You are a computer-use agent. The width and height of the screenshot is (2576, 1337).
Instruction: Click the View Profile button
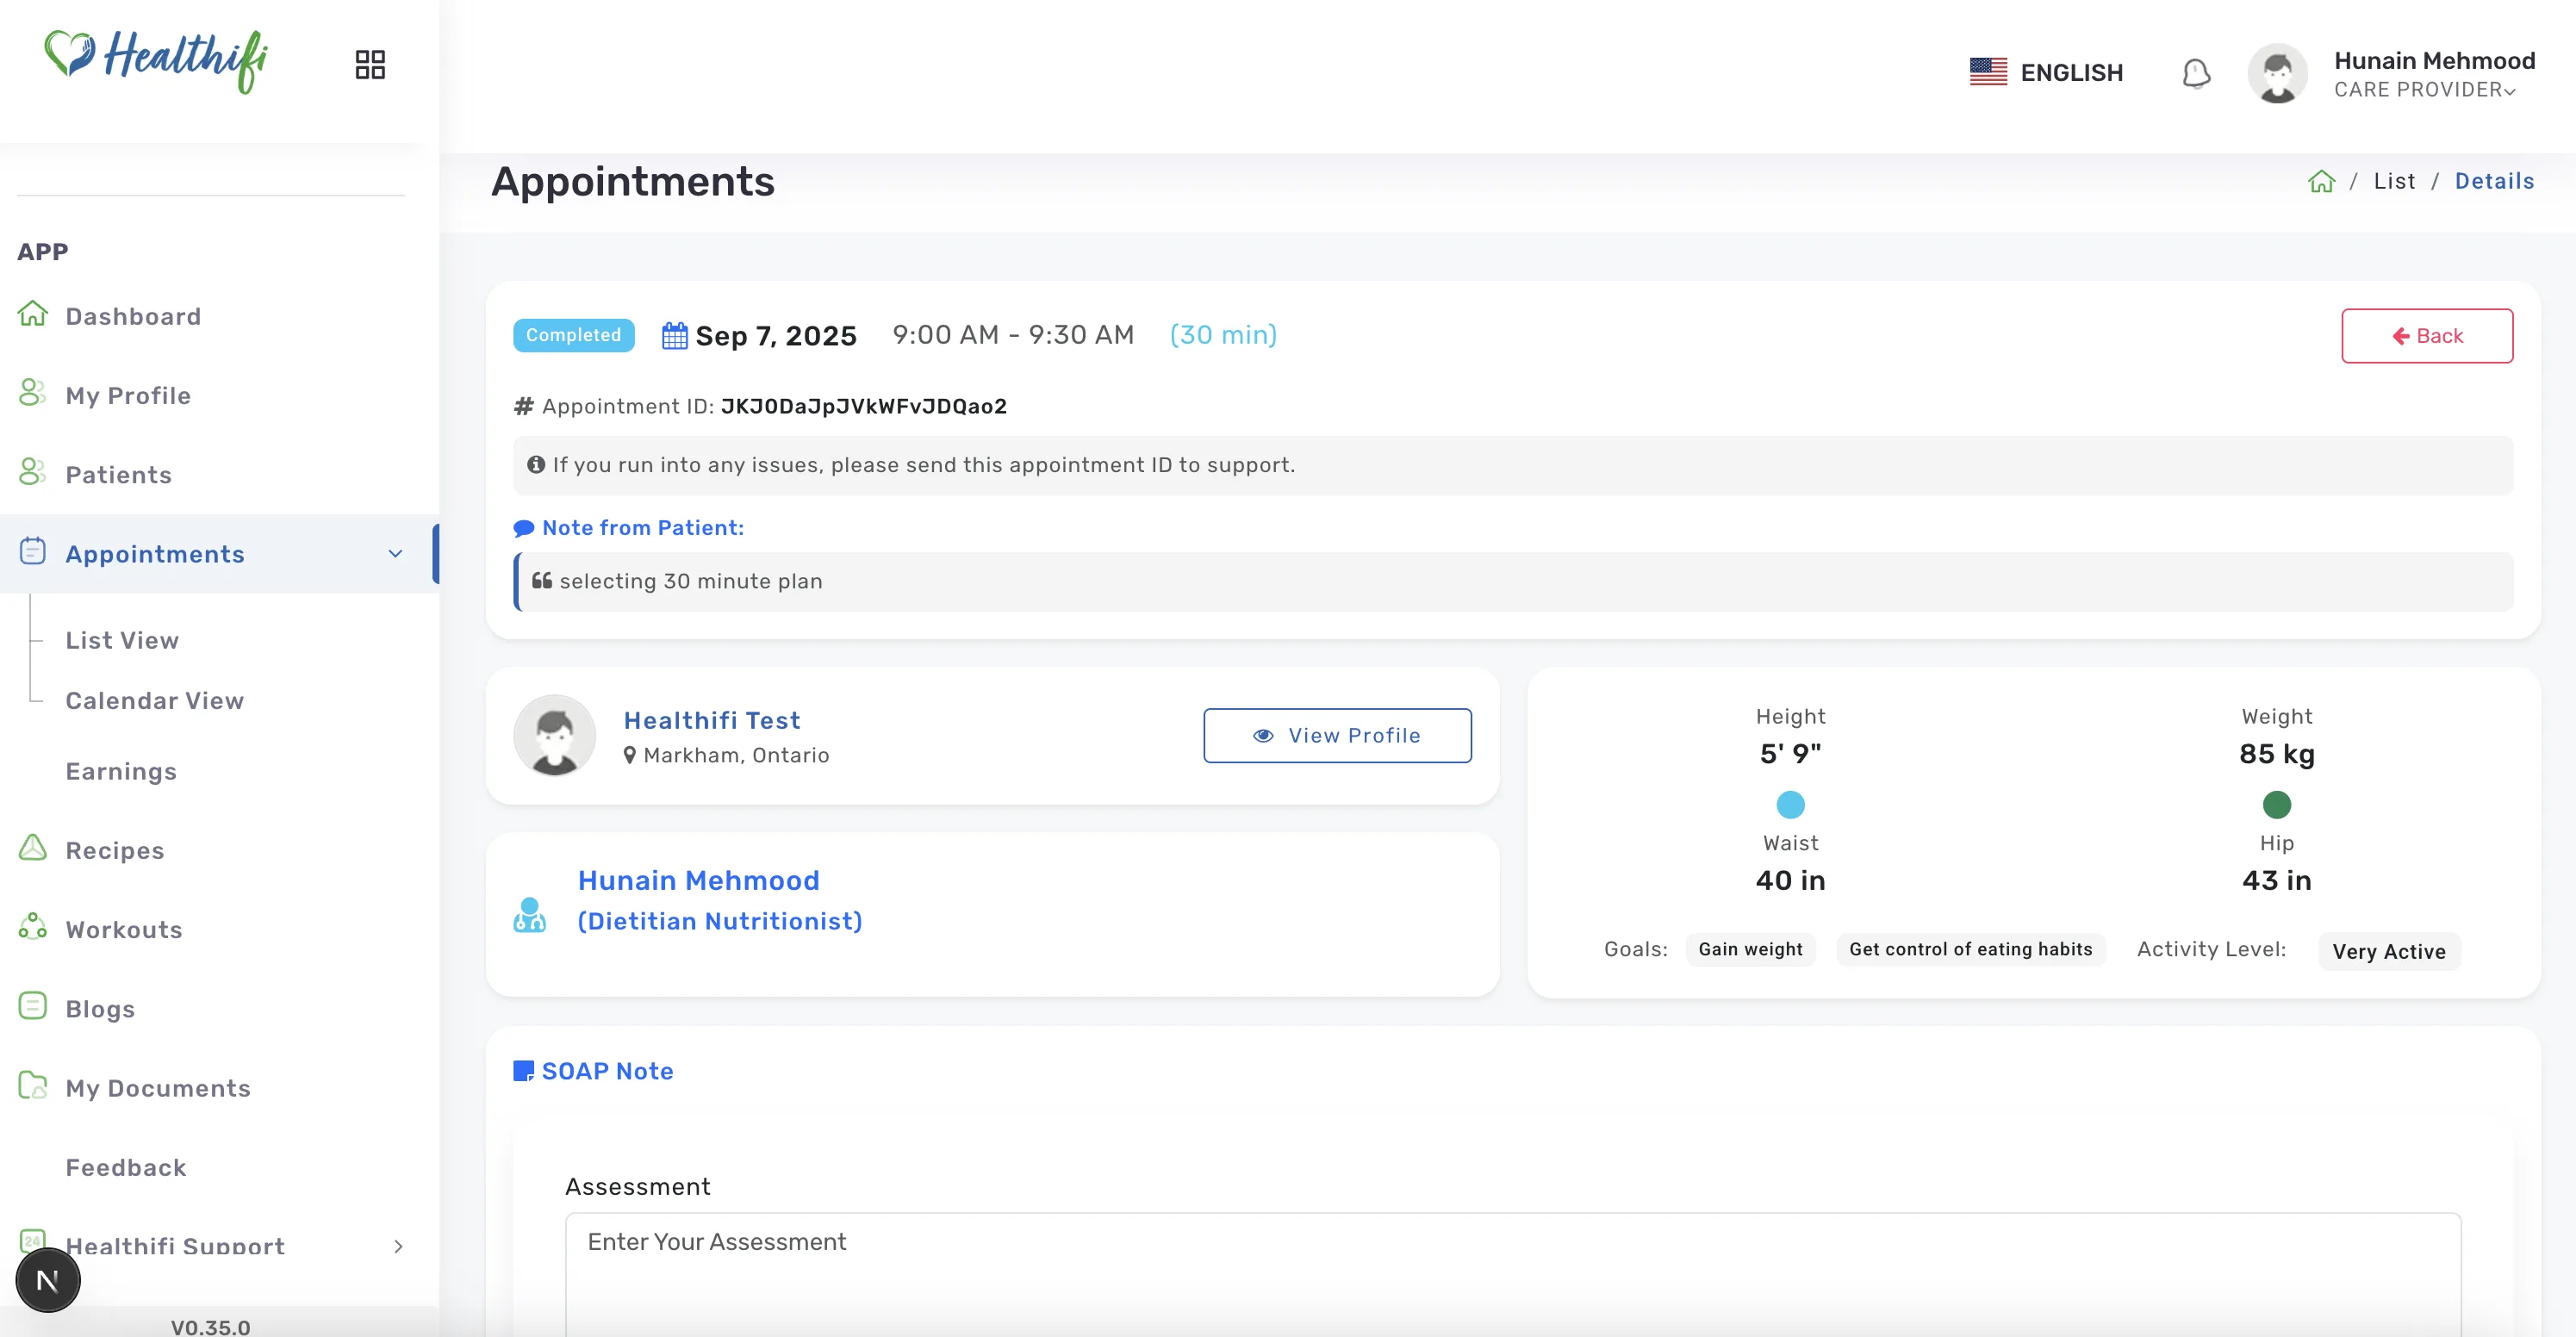(1337, 735)
